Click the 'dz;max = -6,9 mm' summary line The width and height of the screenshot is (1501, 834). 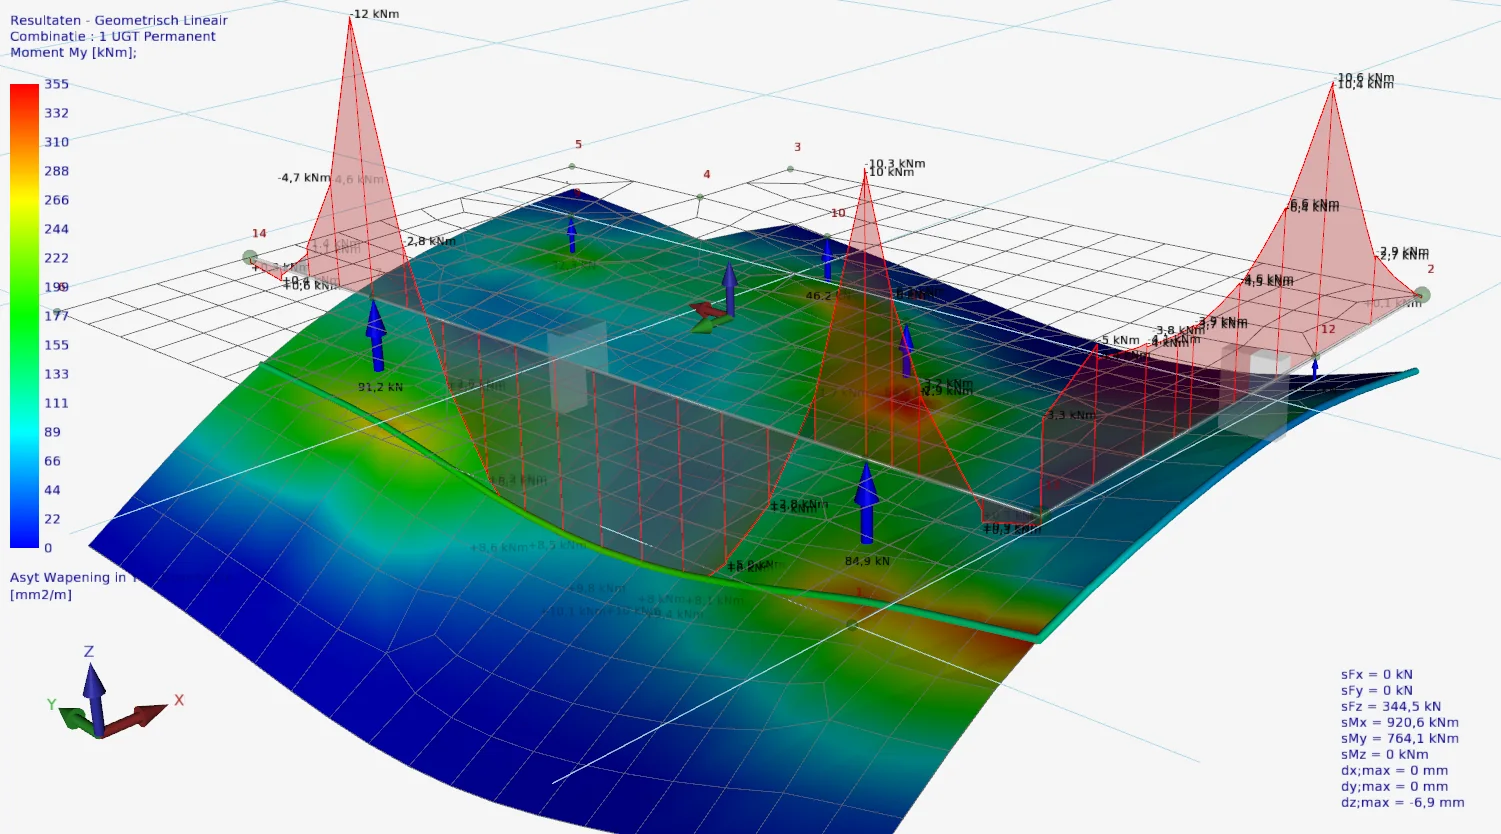[x=1403, y=803]
